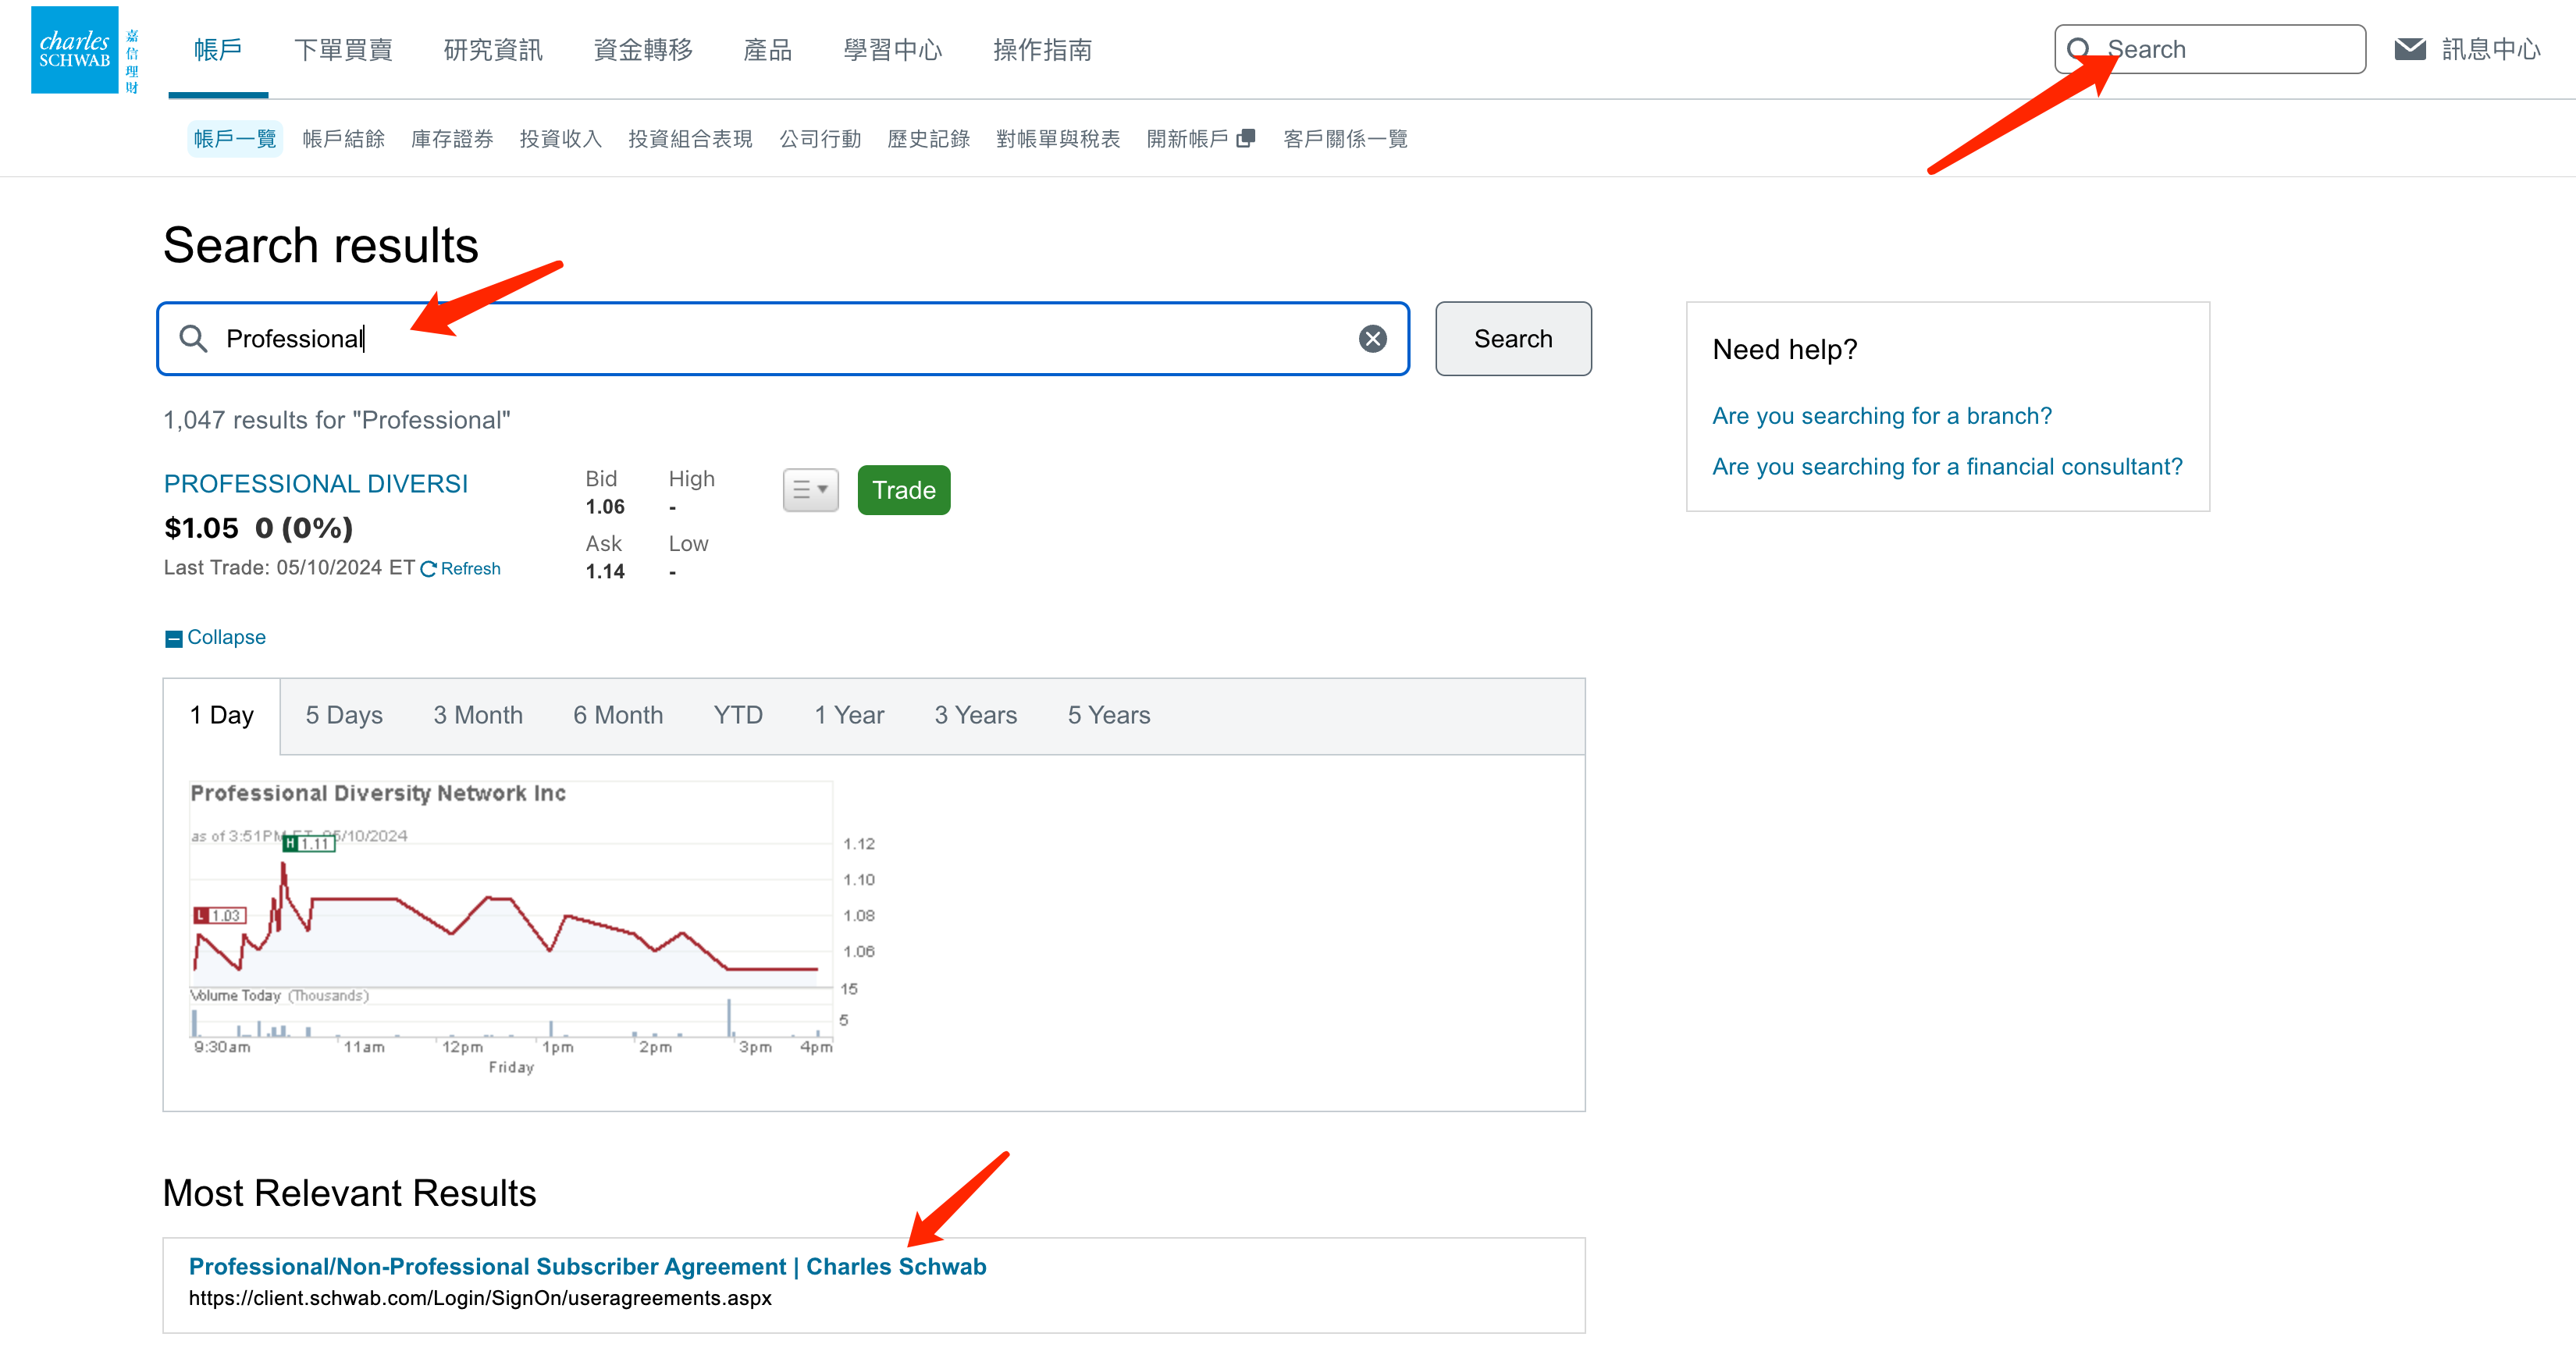Click the Search button beside the query field
Screen dimensions: 2576x1369
(x=1513, y=339)
